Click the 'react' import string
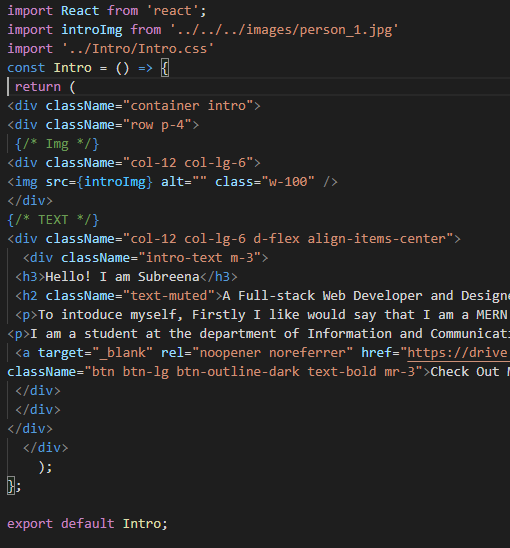This screenshot has height=548, width=510. [173, 10]
